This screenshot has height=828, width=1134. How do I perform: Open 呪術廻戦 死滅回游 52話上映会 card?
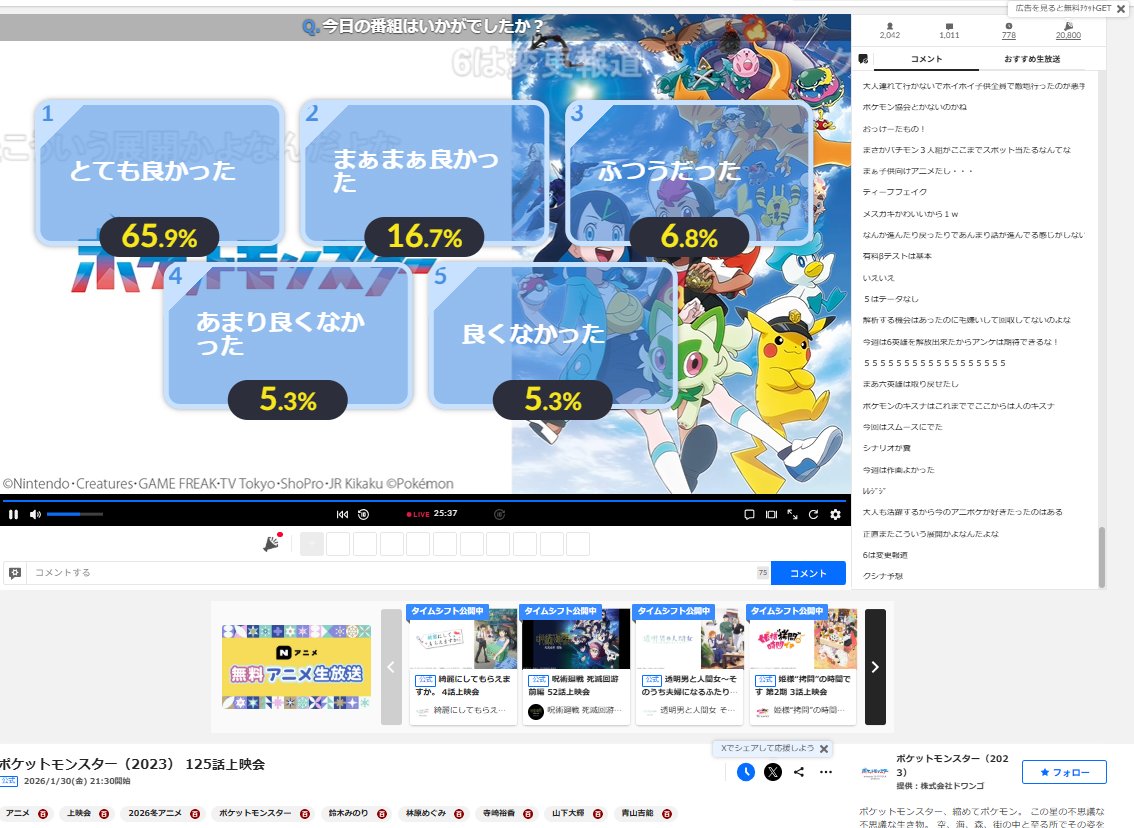(576, 665)
